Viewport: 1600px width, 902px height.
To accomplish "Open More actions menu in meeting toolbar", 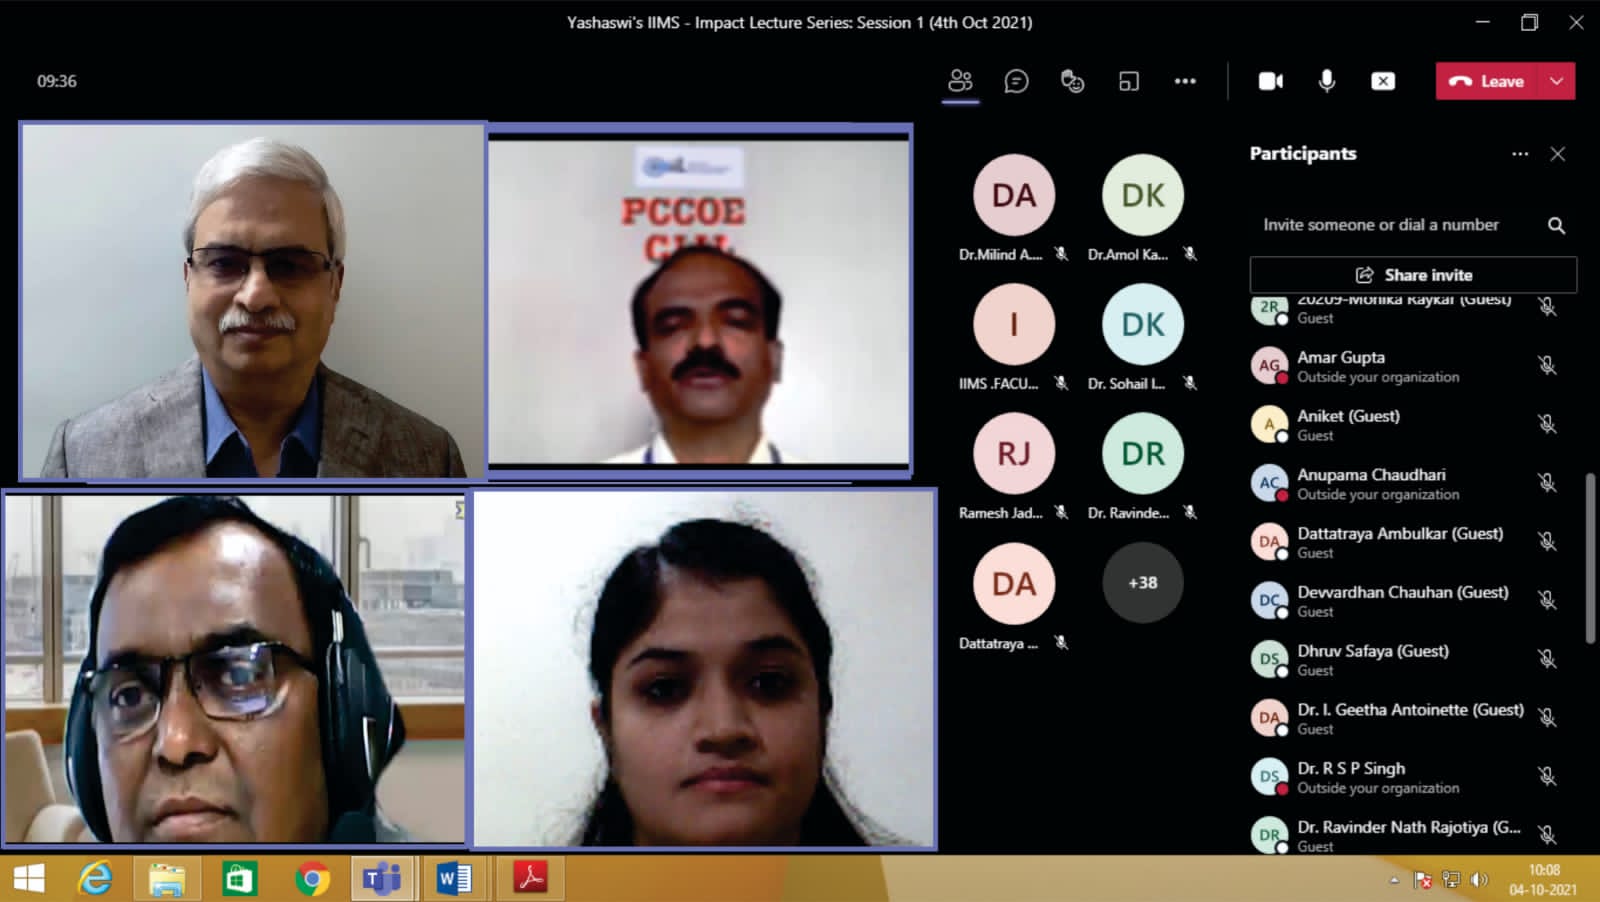I will pos(1185,81).
